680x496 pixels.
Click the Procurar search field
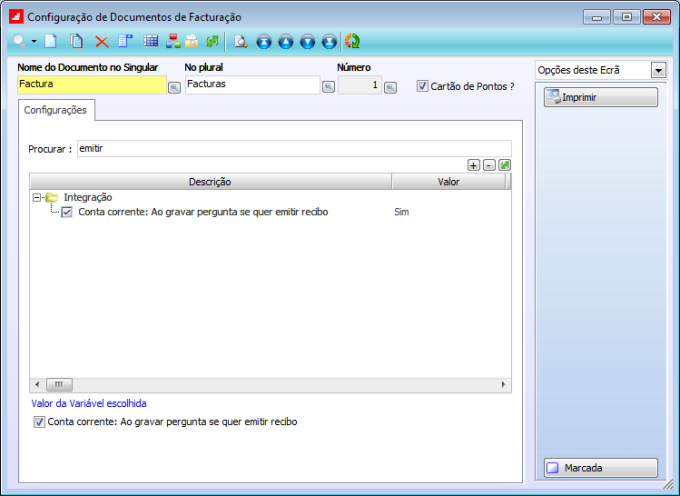pyautogui.click(x=294, y=149)
